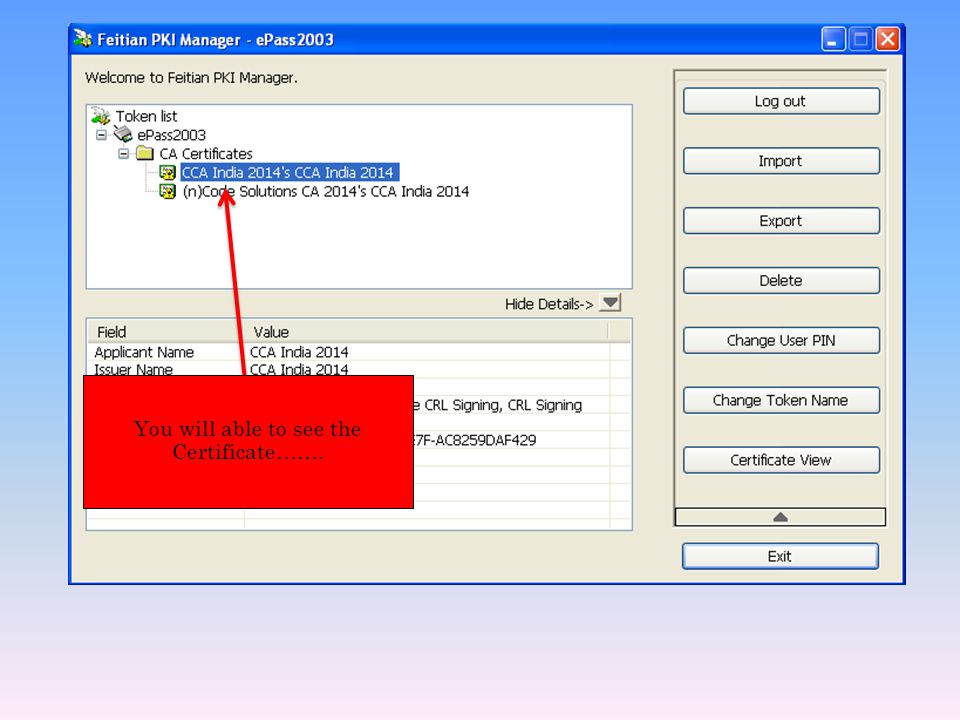The width and height of the screenshot is (960, 720).
Task: Select the ePass2003 token device icon
Action: click(122, 134)
